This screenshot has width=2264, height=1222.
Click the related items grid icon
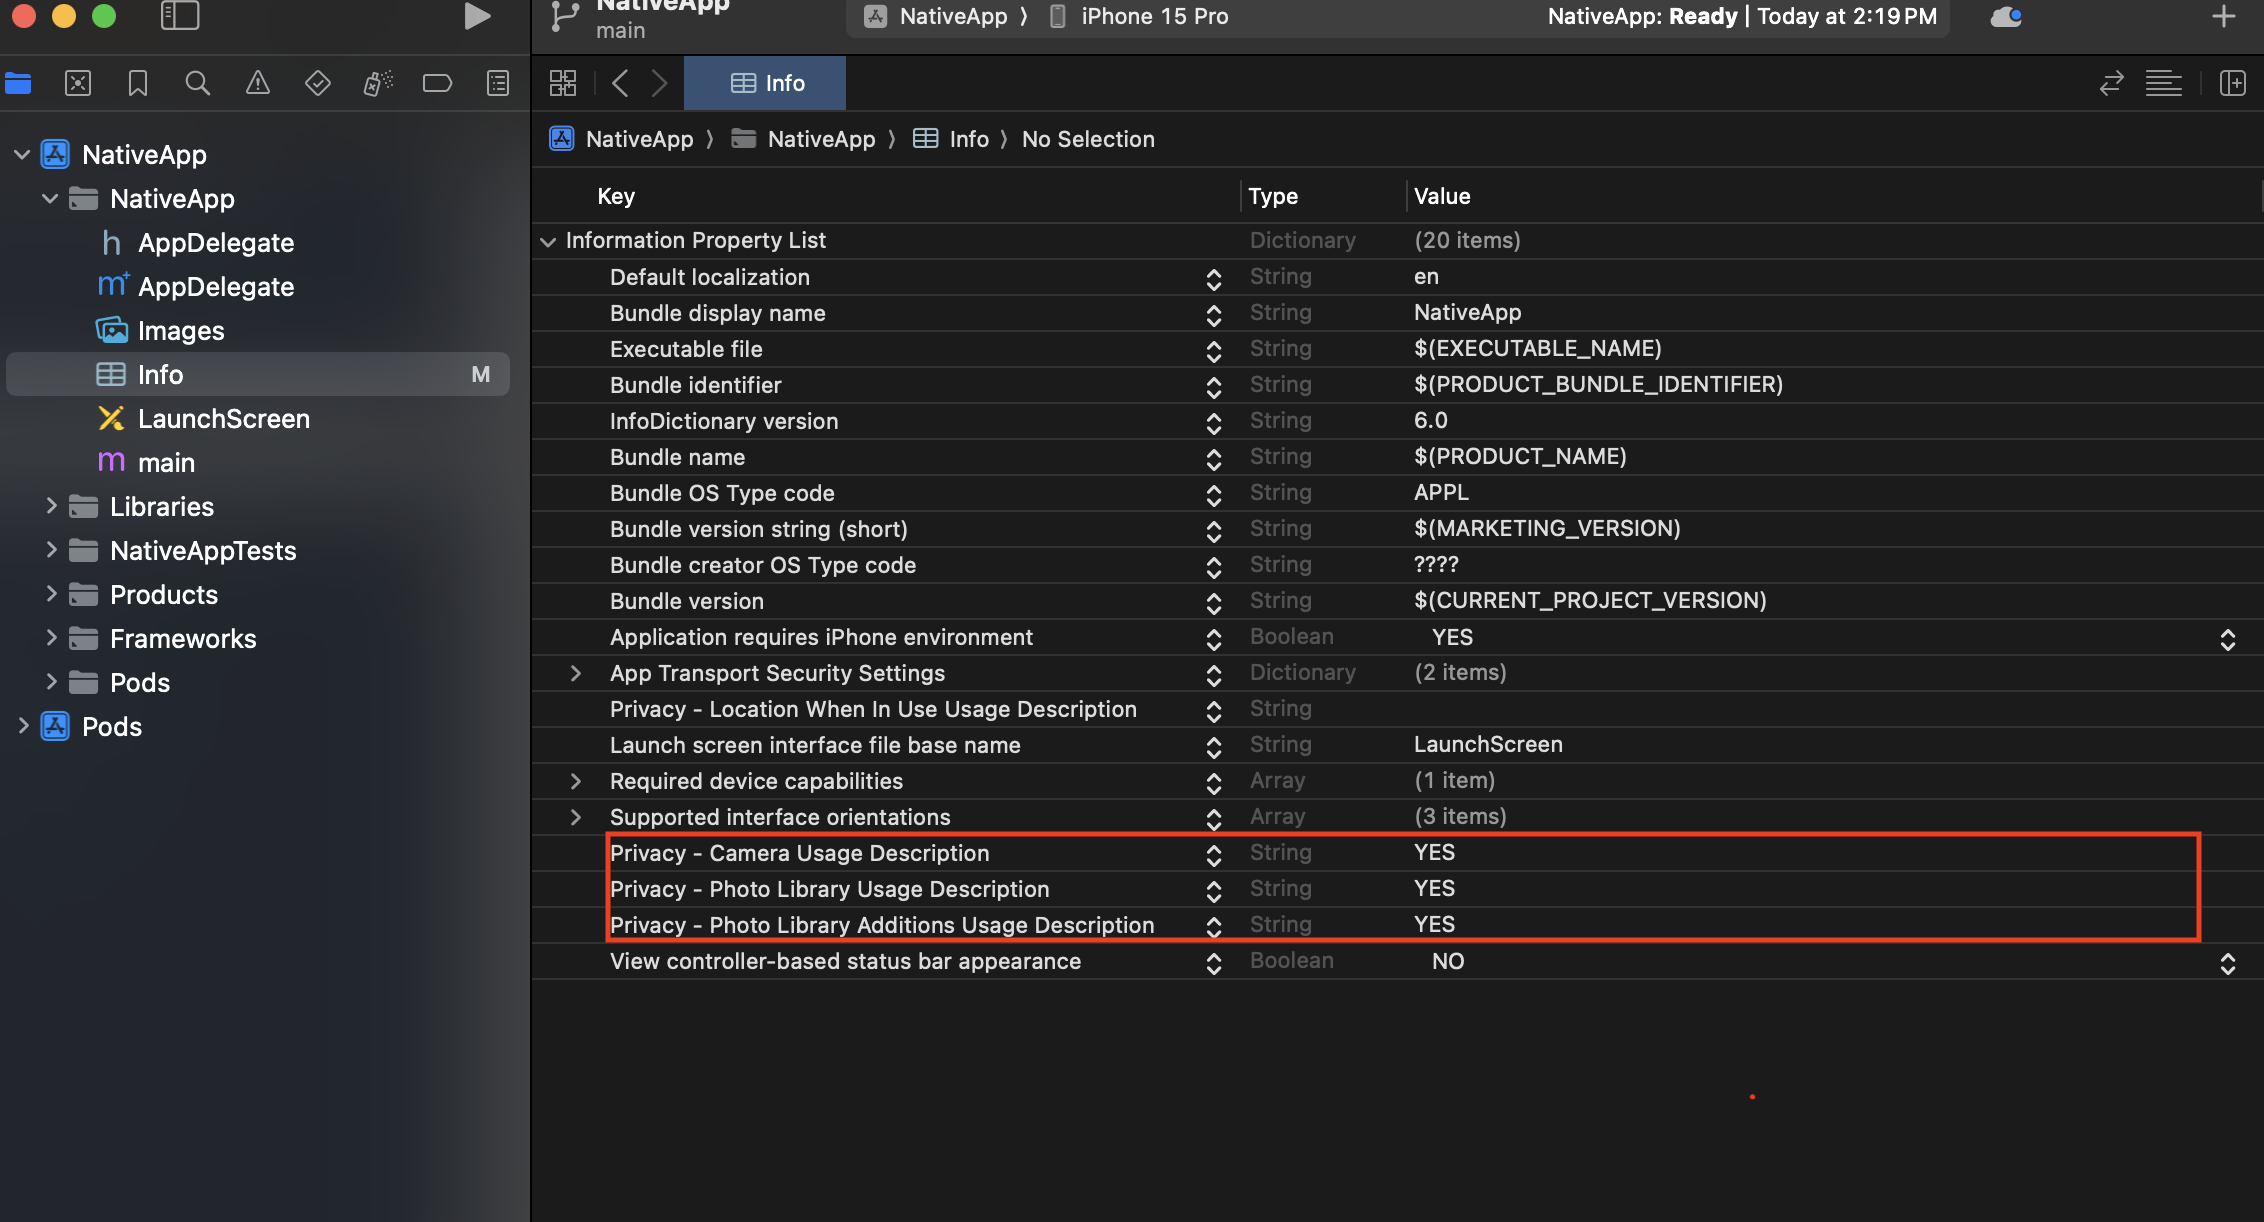coord(563,83)
